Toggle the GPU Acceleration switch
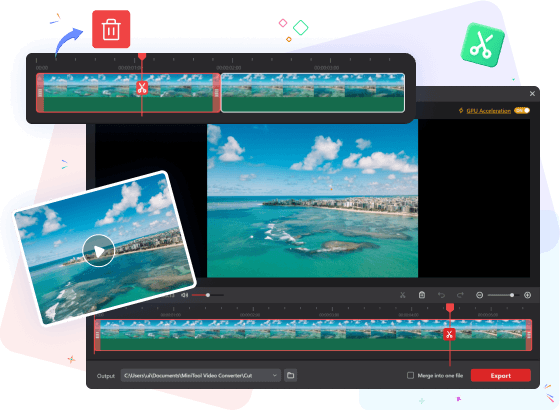This screenshot has width=560, height=410. pyautogui.click(x=522, y=111)
